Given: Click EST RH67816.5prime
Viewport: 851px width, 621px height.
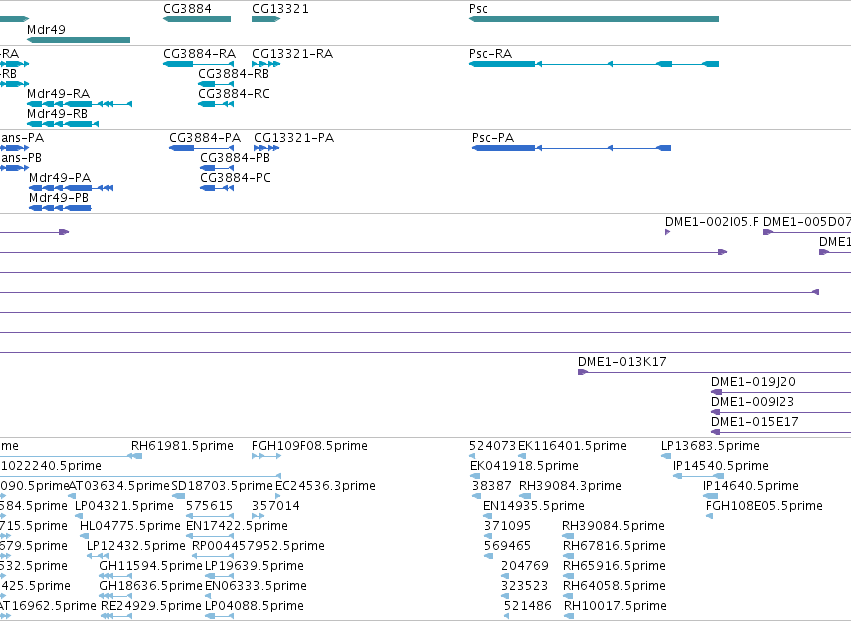Looking at the screenshot, I should [614, 547].
